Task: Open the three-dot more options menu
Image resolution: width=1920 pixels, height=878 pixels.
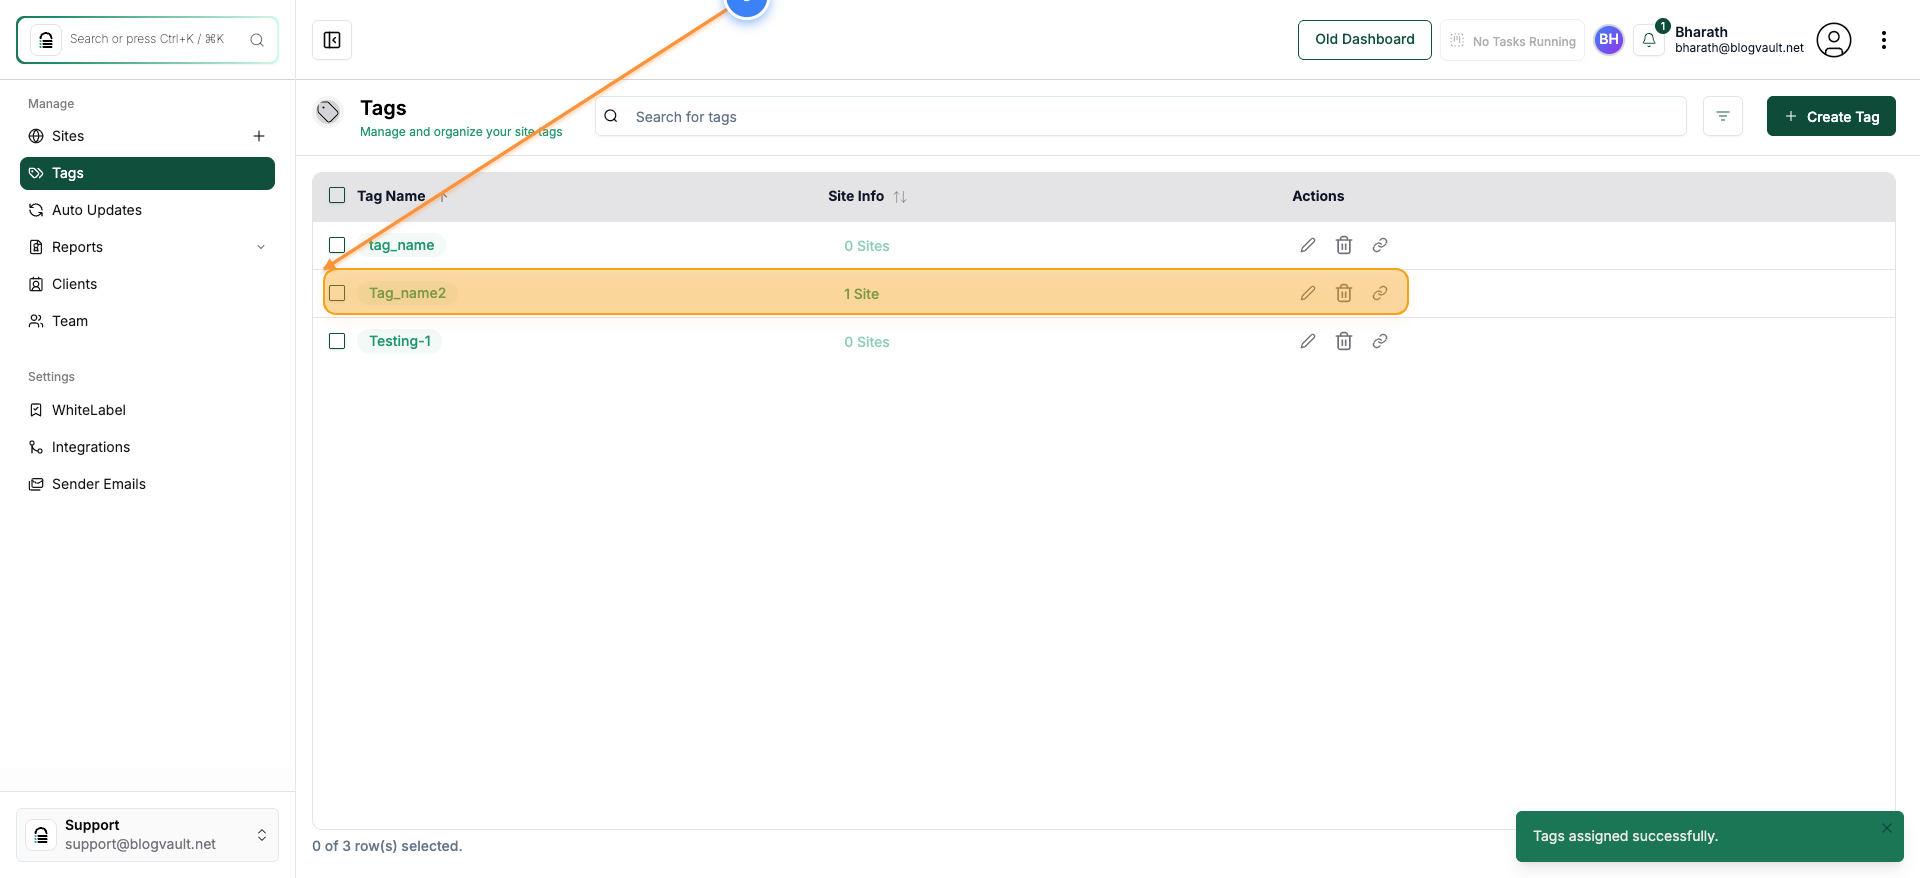Action: click(x=1884, y=40)
